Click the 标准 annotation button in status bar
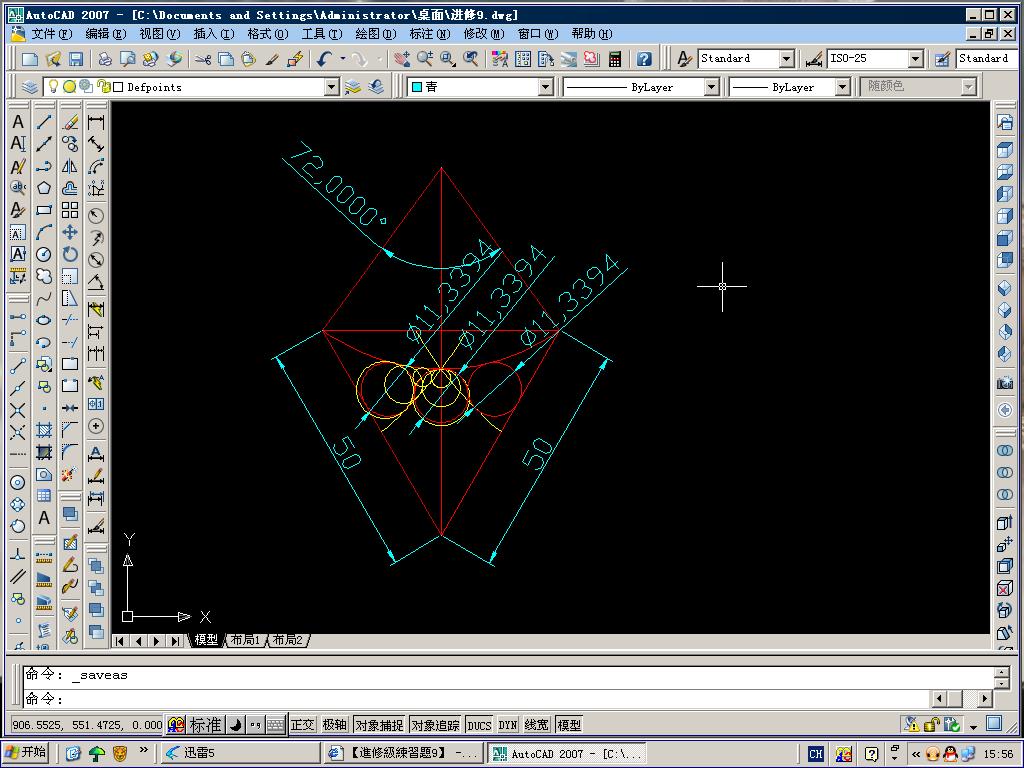The image size is (1024, 768). pyautogui.click(x=205, y=725)
